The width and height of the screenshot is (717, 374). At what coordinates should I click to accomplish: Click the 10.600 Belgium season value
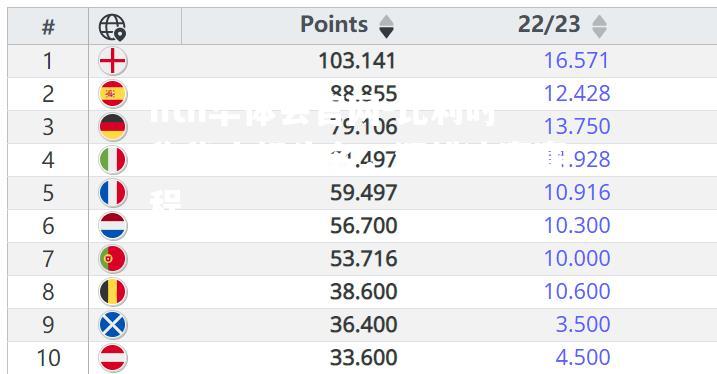(x=577, y=291)
